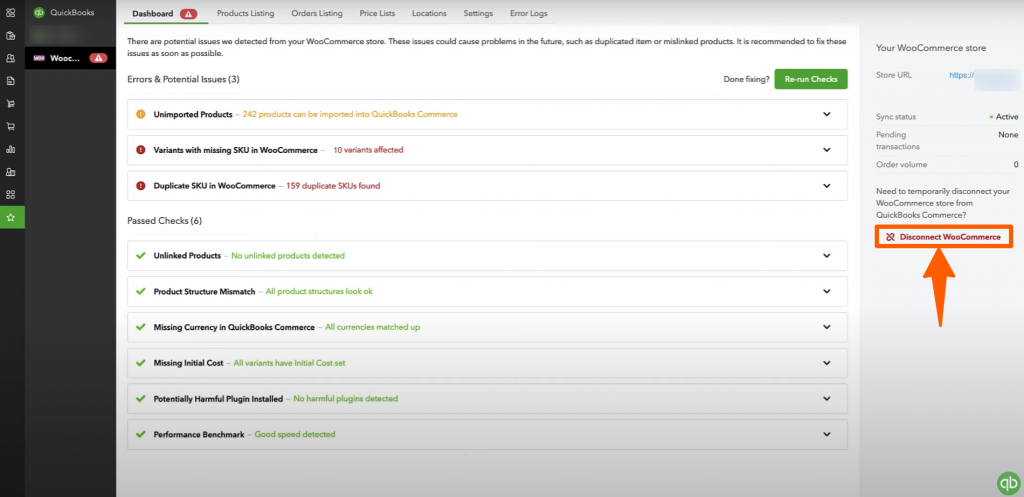
Task: Open the document icon in the sidebar
Action: tap(10, 81)
